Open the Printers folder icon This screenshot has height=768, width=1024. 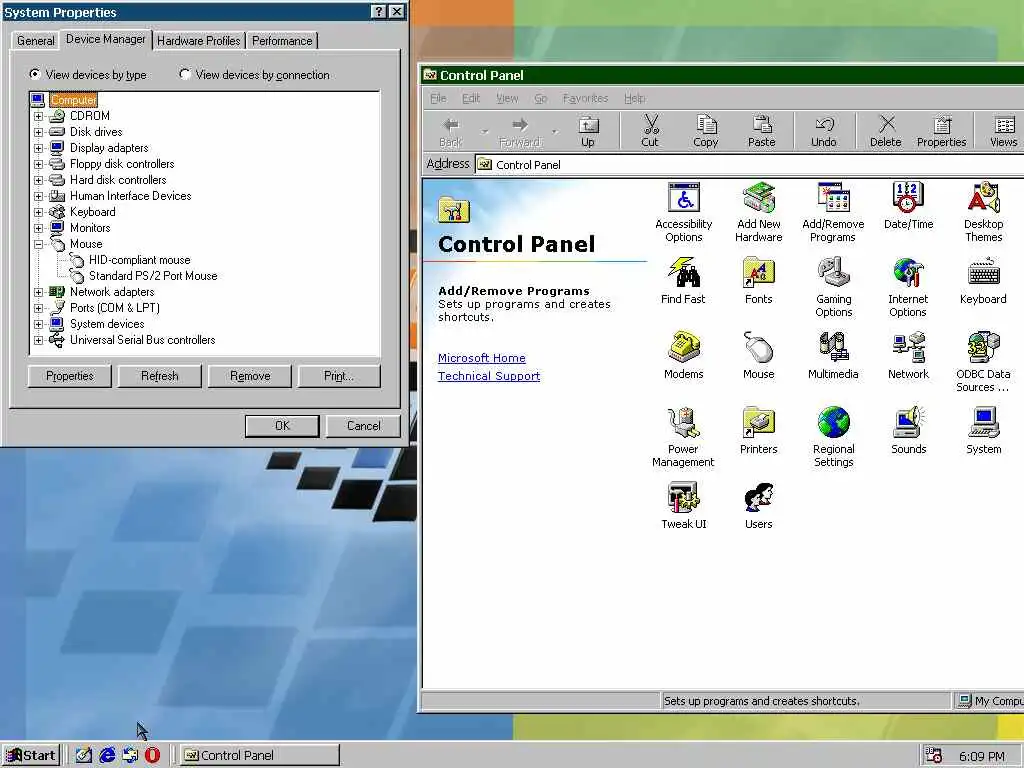(x=758, y=431)
